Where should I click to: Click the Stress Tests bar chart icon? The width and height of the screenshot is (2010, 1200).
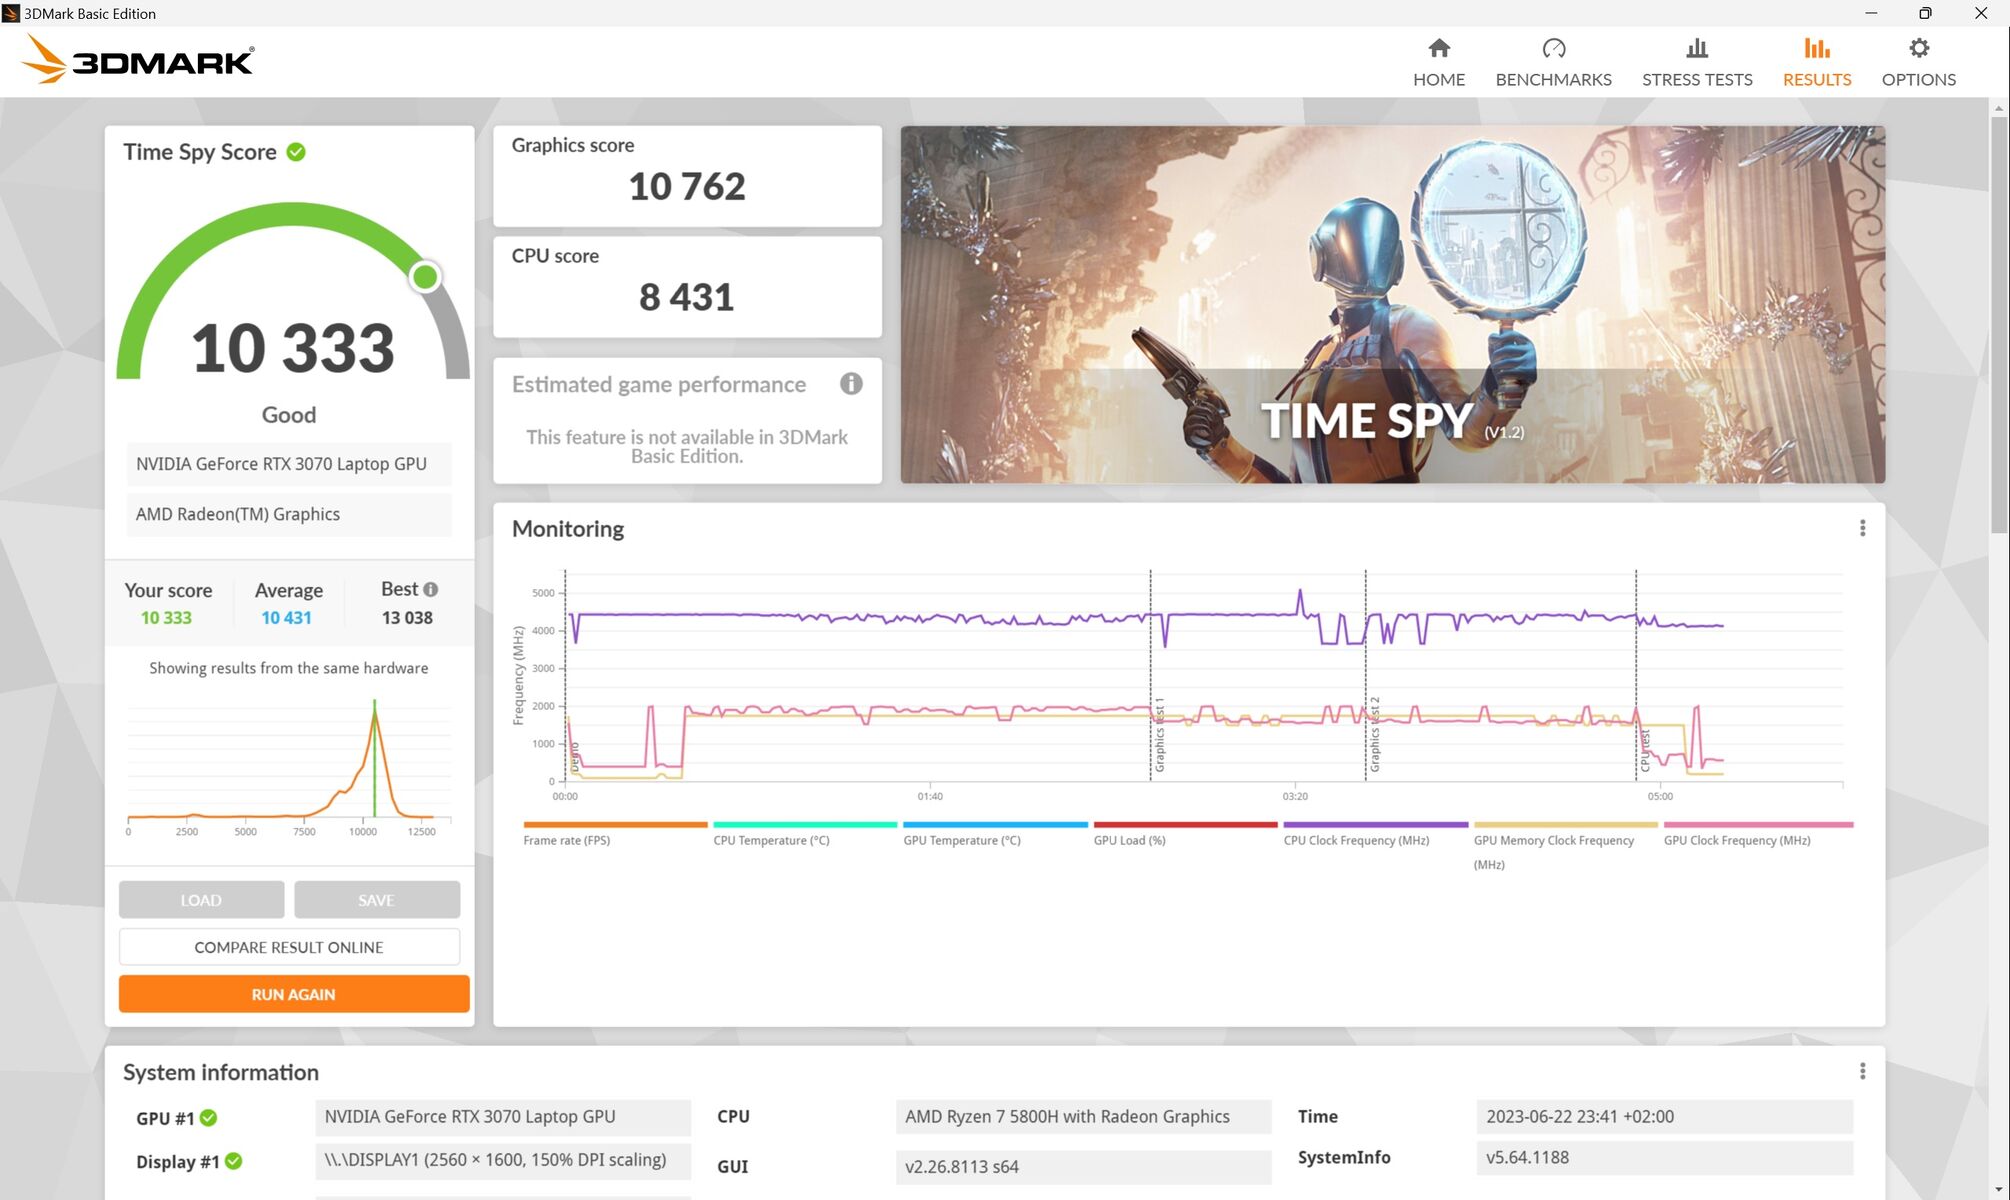[x=1697, y=48]
